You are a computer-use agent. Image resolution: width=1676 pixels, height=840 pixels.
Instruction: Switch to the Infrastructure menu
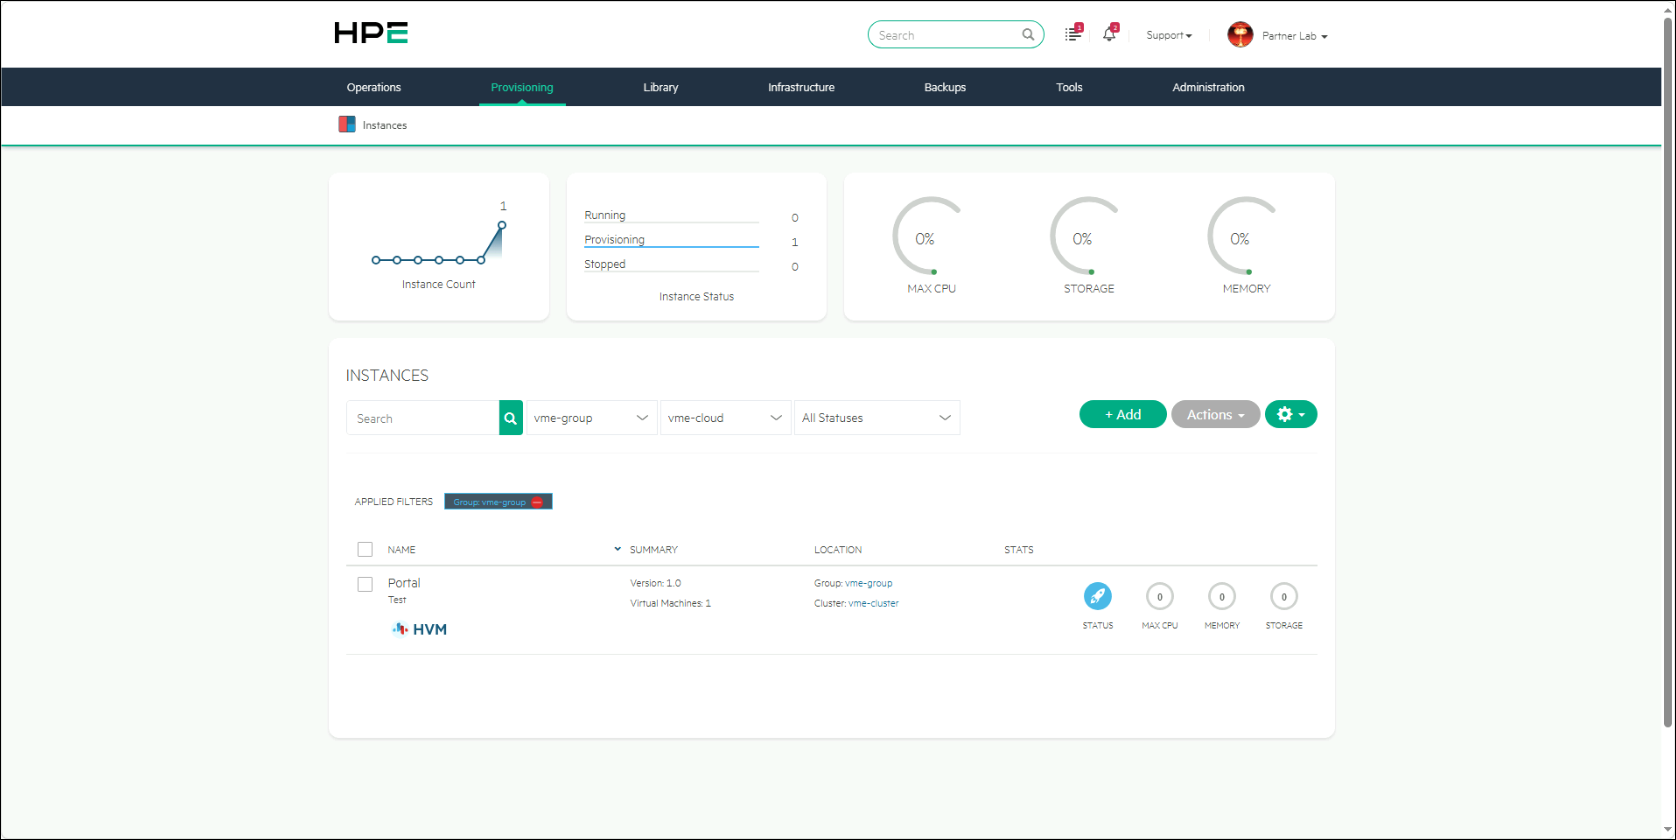click(801, 87)
